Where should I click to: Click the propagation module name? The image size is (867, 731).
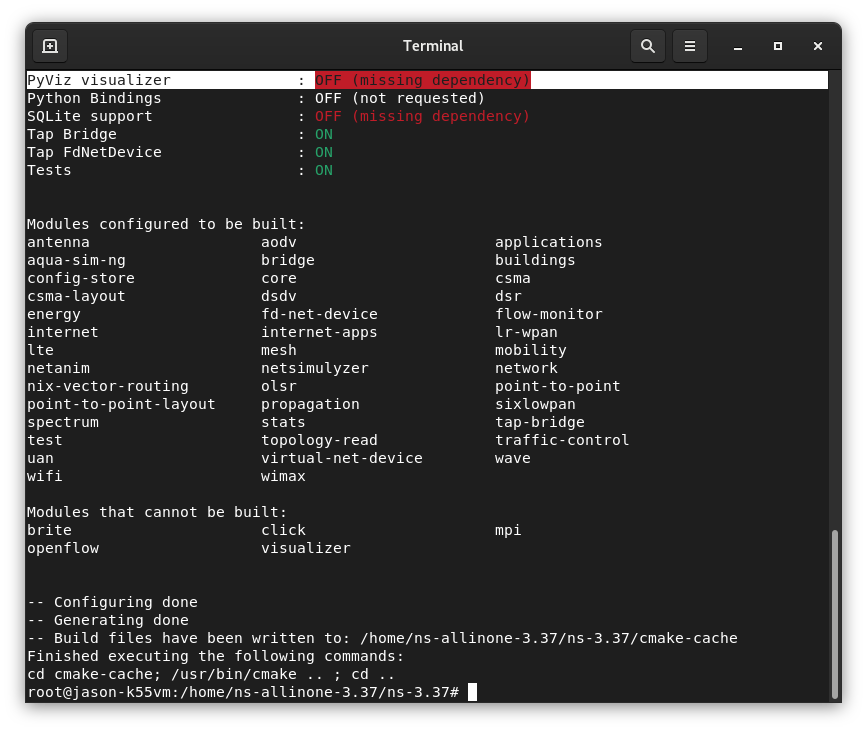[310, 404]
